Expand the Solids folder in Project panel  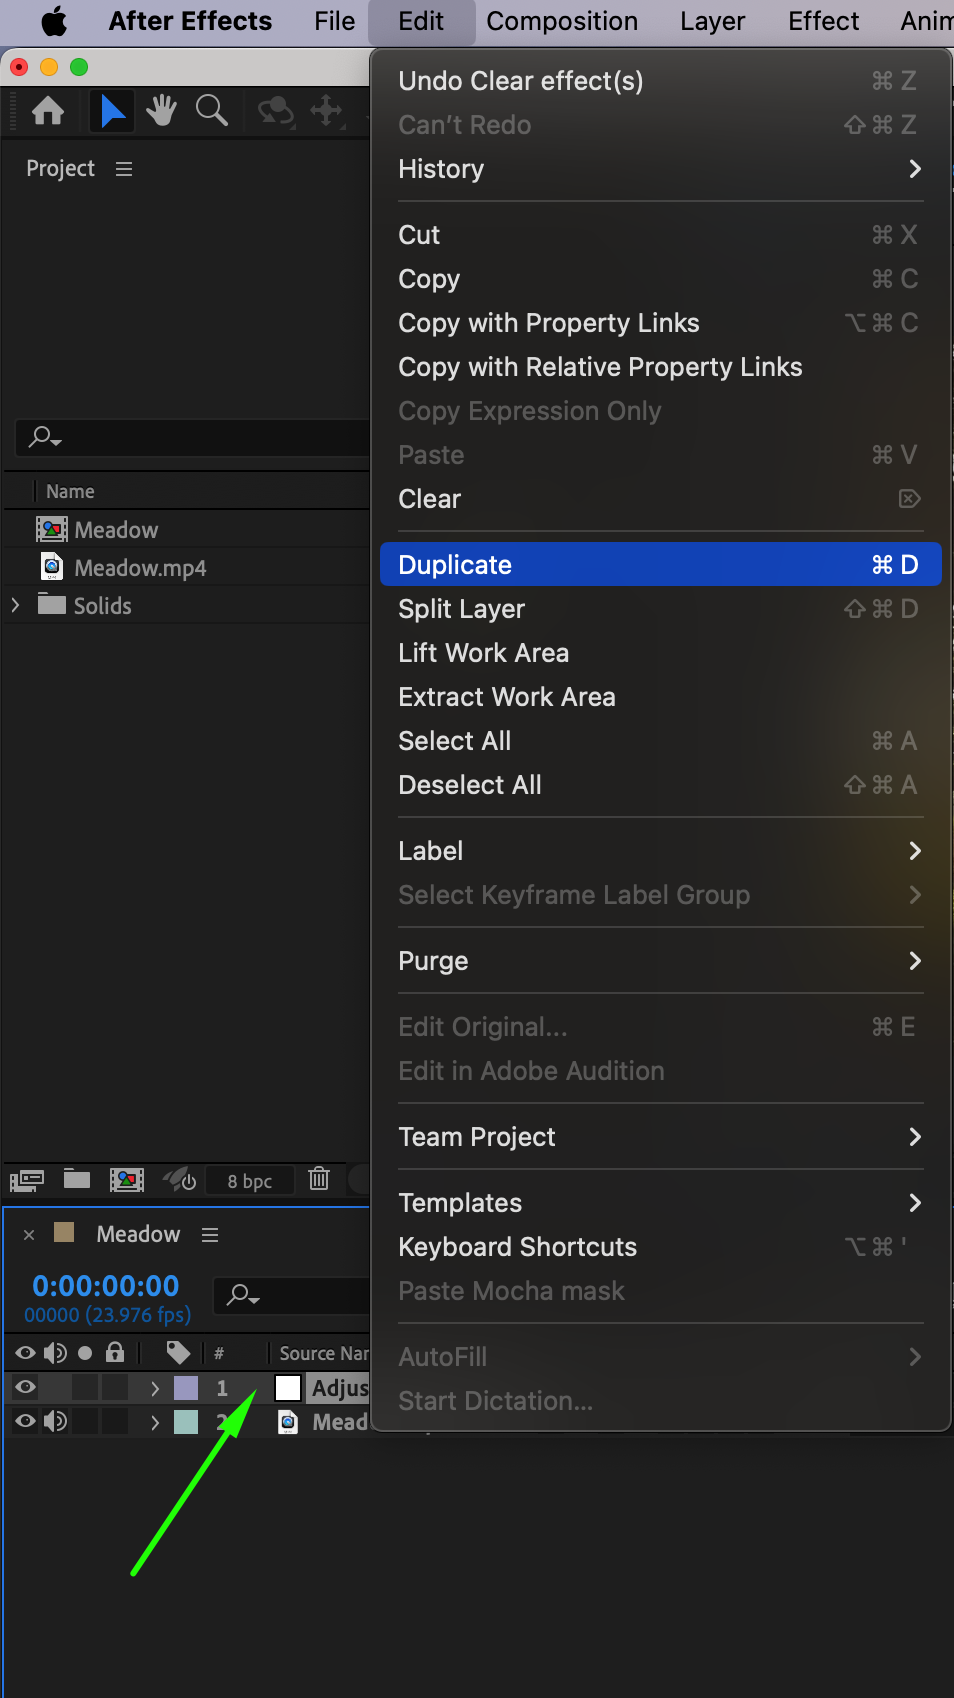(x=15, y=605)
